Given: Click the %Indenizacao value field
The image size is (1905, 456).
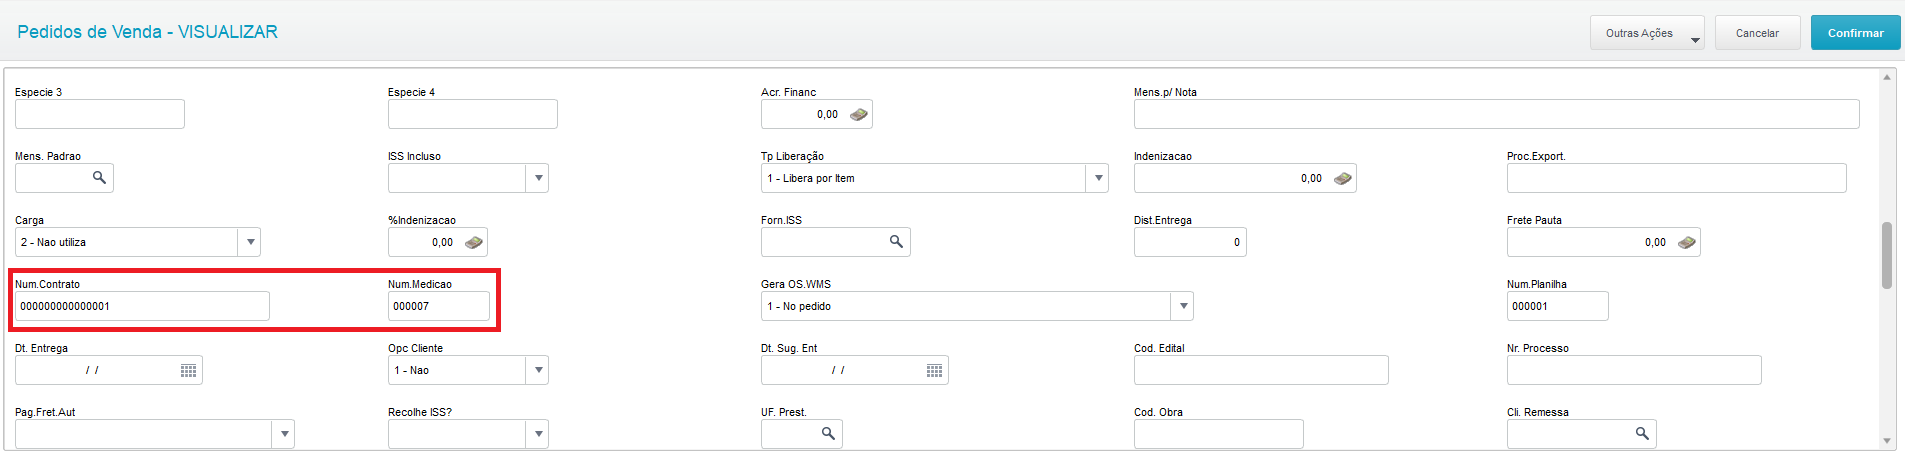Looking at the screenshot, I should point(437,242).
